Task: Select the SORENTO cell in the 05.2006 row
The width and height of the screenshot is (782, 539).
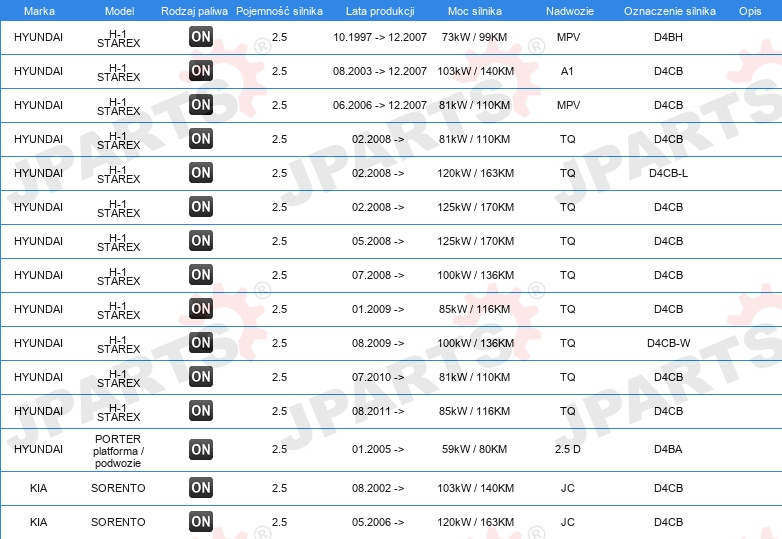Action: [x=118, y=522]
